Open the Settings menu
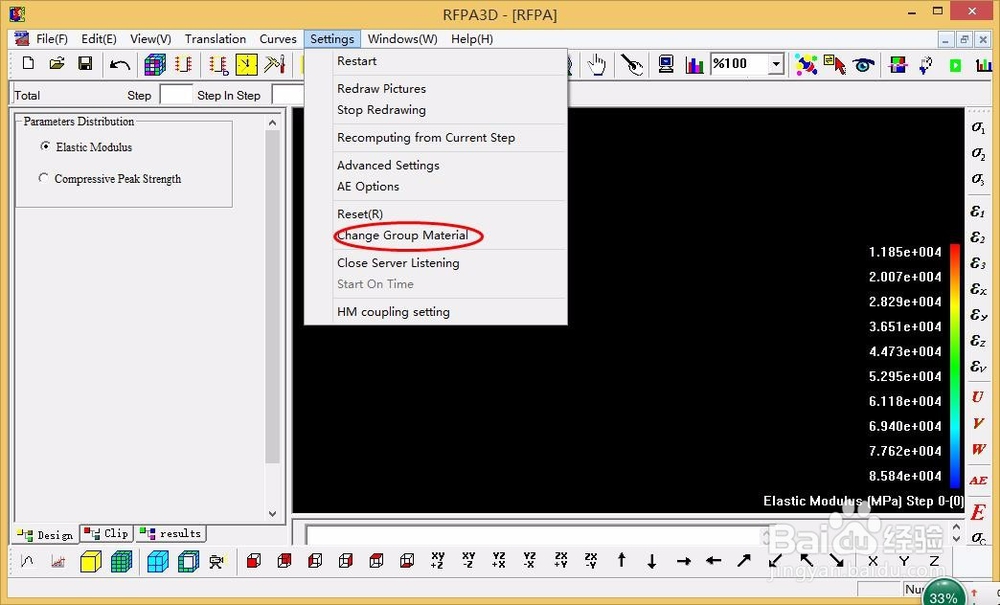The width and height of the screenshot is (1000, 605). pyautogui.click(x=332, y=39)
